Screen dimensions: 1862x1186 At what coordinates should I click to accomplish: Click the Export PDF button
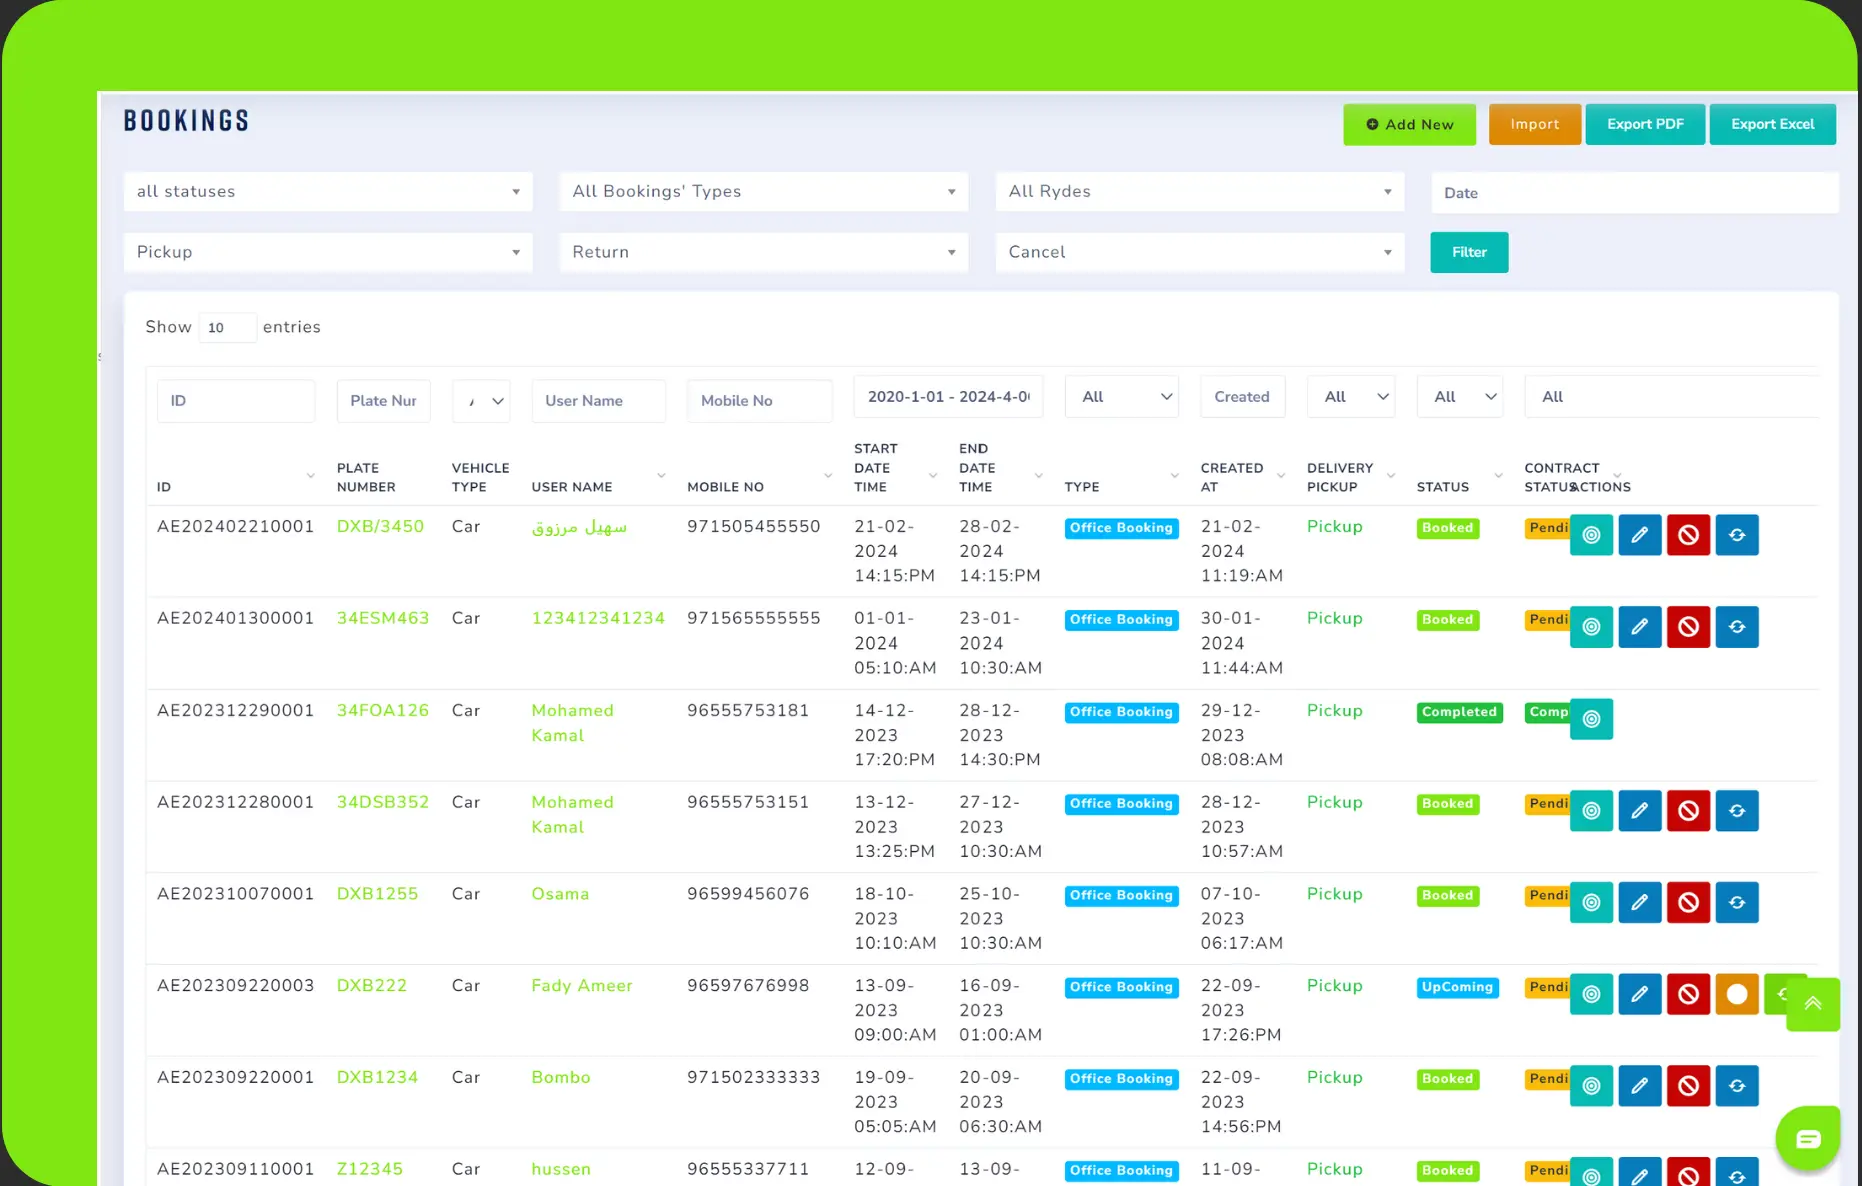click(x=1645, y=125)
